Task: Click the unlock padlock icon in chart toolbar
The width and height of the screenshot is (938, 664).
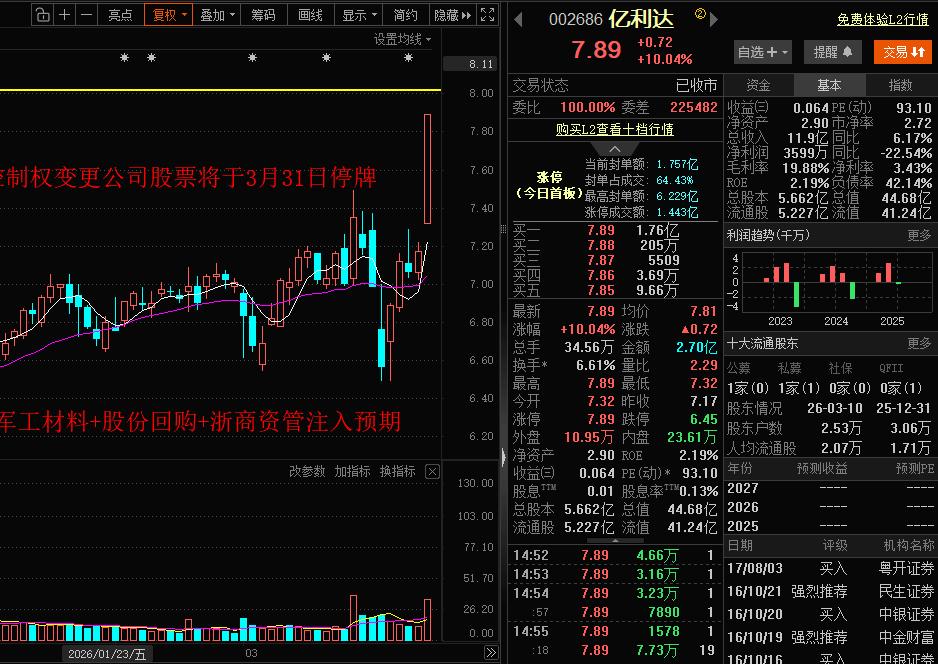Action: [x=42, y=15]
